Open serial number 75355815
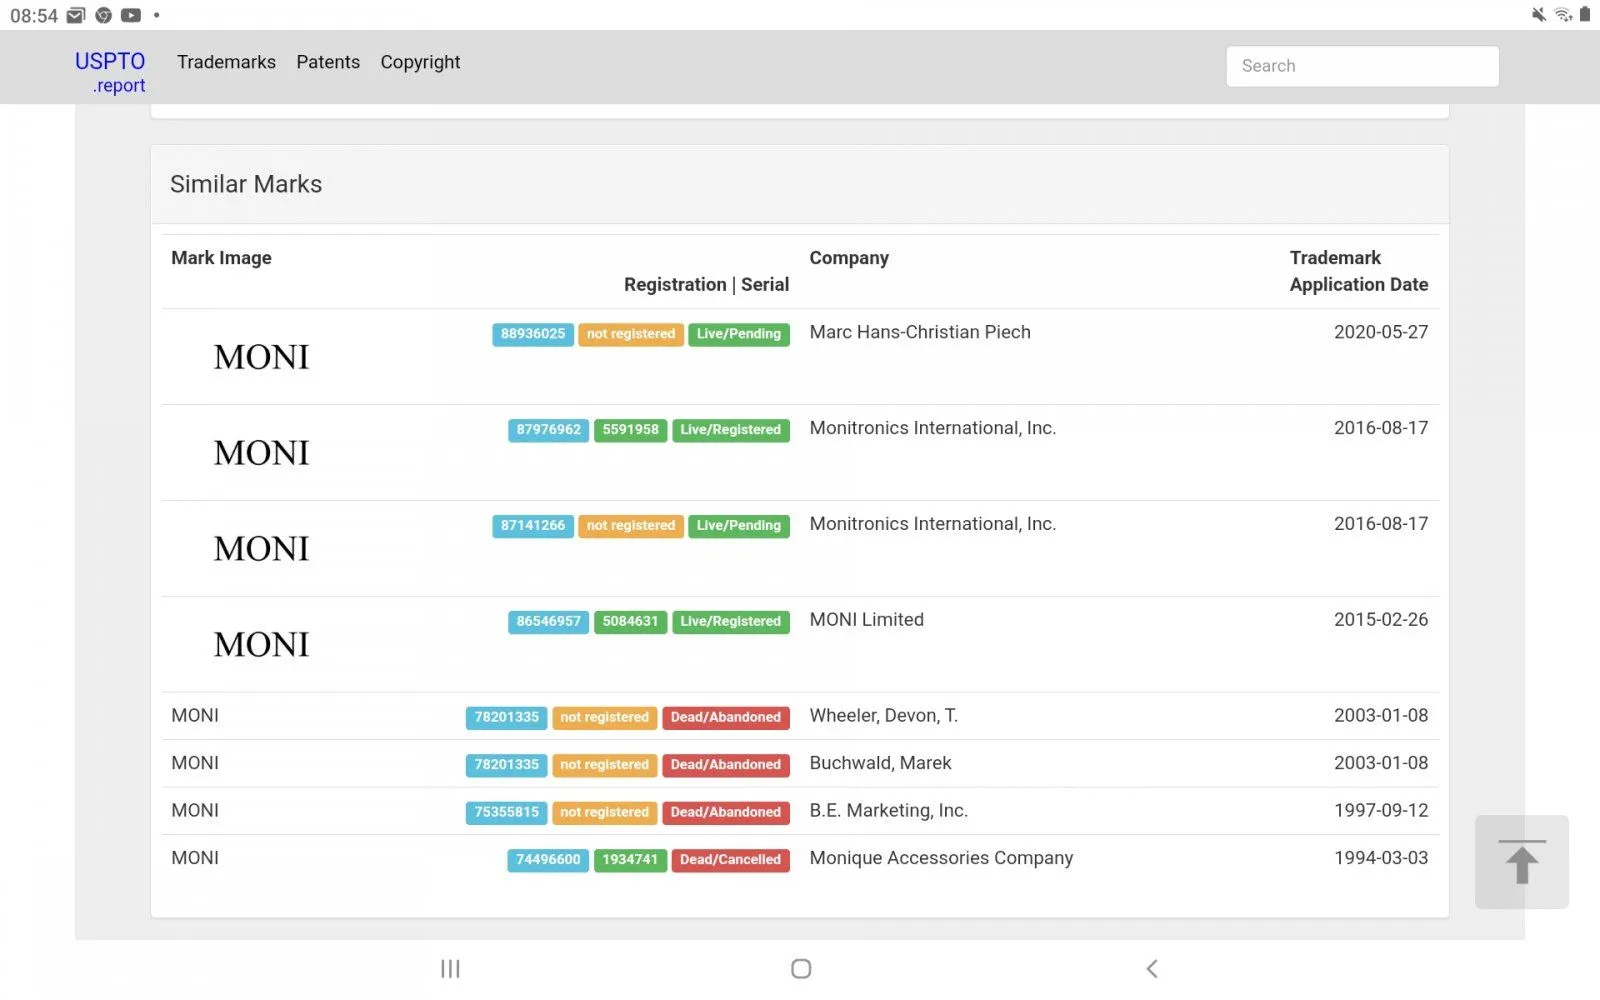 coord(506,812)
